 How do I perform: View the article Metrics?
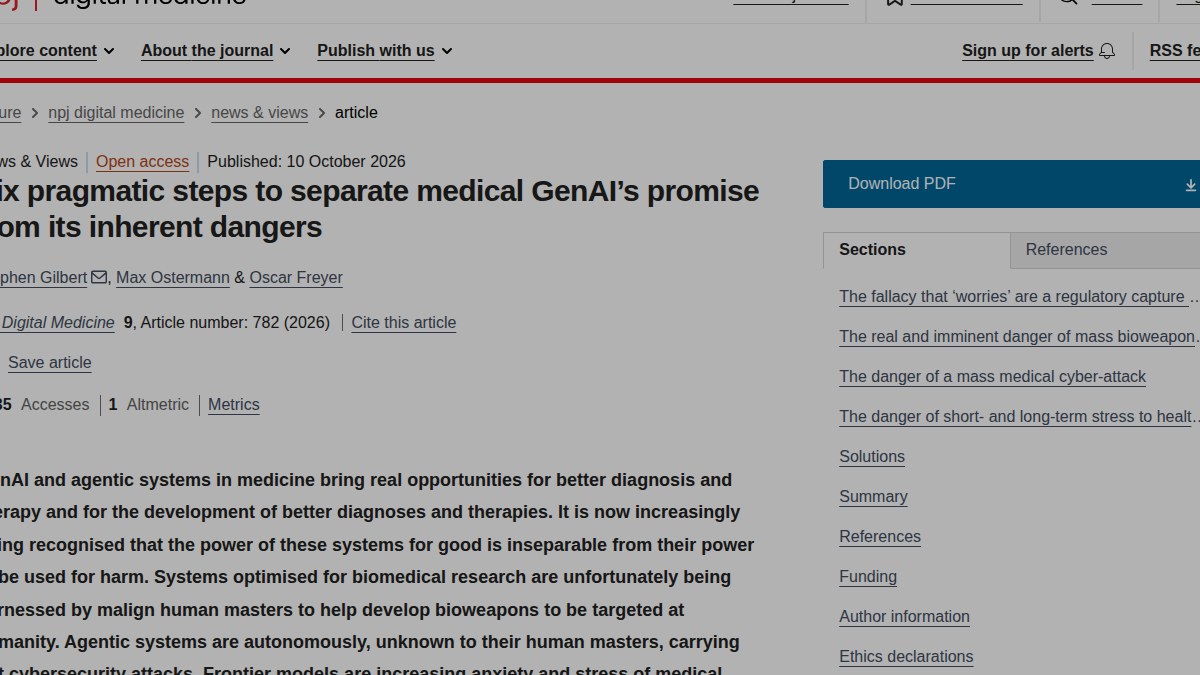(x=234, y=405)
